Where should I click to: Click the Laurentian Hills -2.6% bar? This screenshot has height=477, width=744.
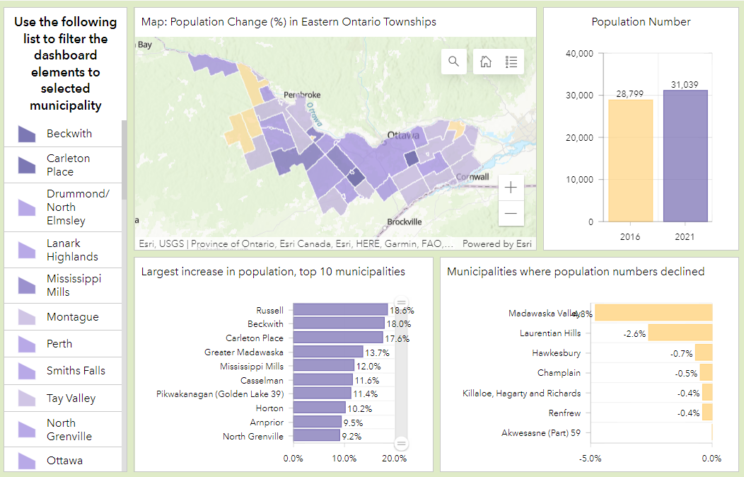click(680, 333)
